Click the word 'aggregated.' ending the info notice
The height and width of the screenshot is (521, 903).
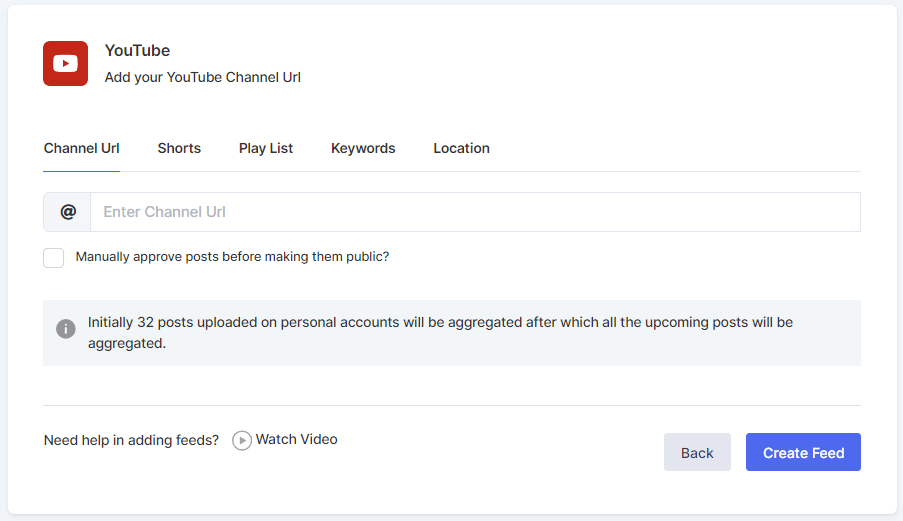[127, 343]
